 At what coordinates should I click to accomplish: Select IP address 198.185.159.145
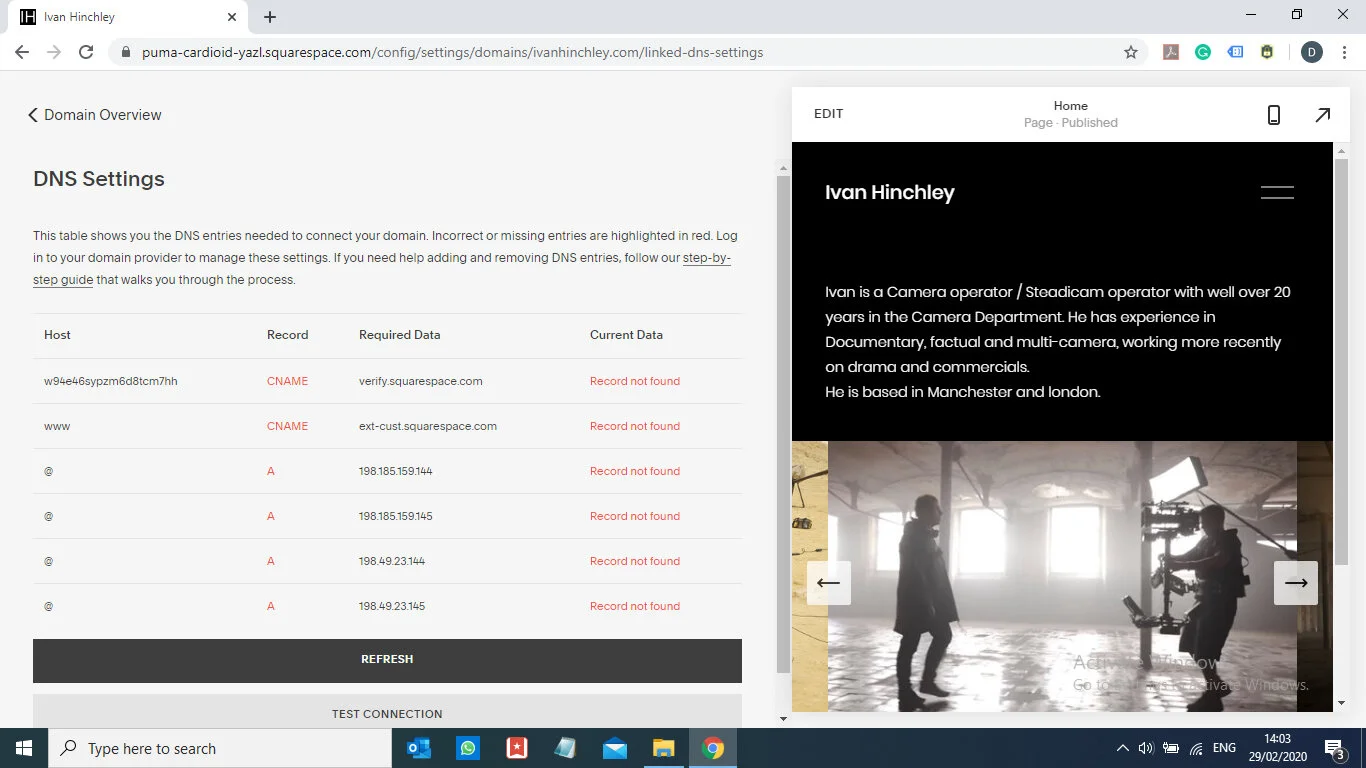click(396, 516)
